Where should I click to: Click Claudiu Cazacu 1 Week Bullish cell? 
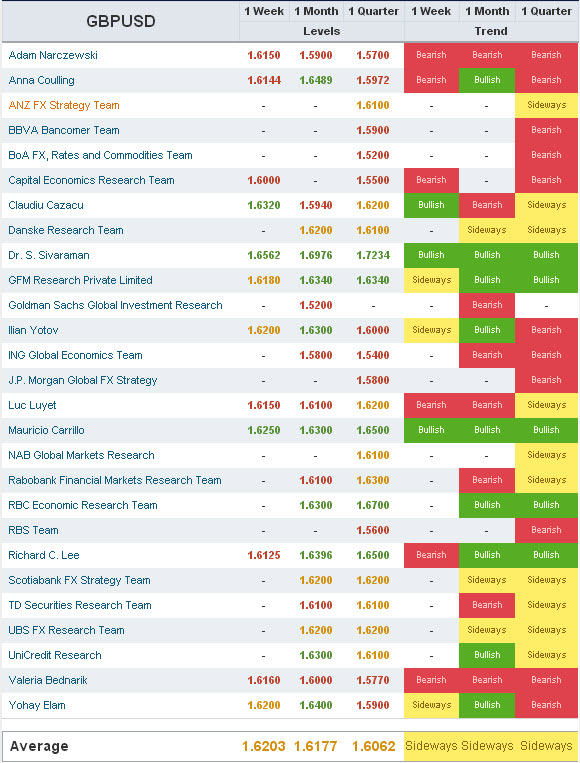tap(432, 205)
